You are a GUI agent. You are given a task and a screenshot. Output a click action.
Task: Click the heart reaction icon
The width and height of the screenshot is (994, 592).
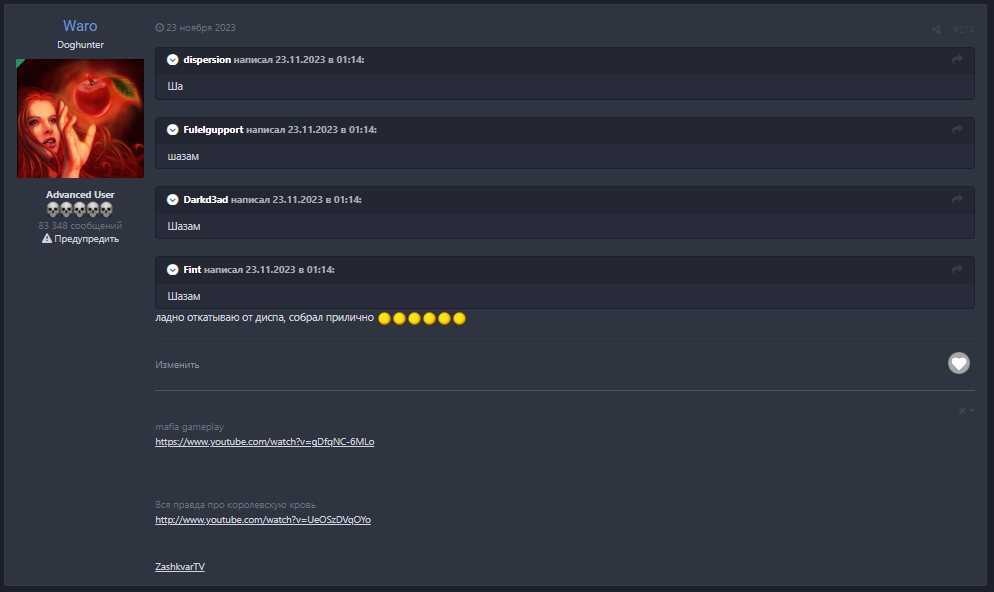(958, 363)
